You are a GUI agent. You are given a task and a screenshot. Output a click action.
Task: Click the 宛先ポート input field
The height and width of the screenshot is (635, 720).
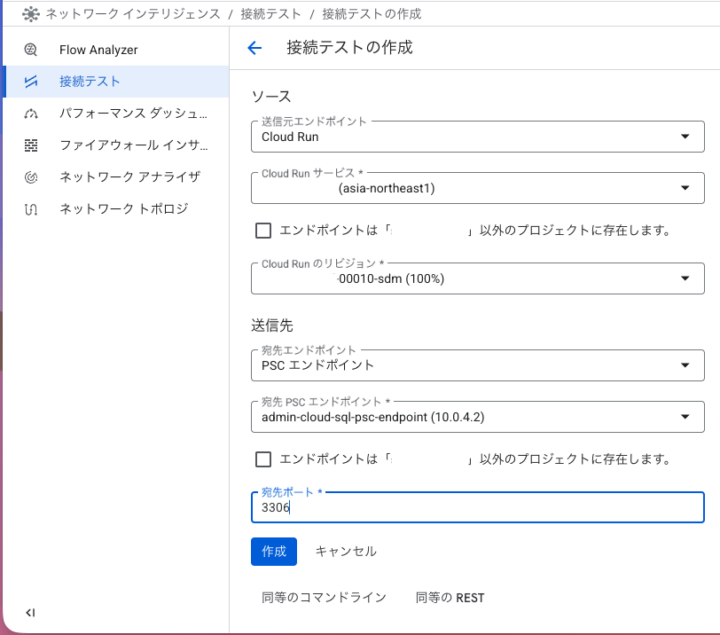point(477,508)
